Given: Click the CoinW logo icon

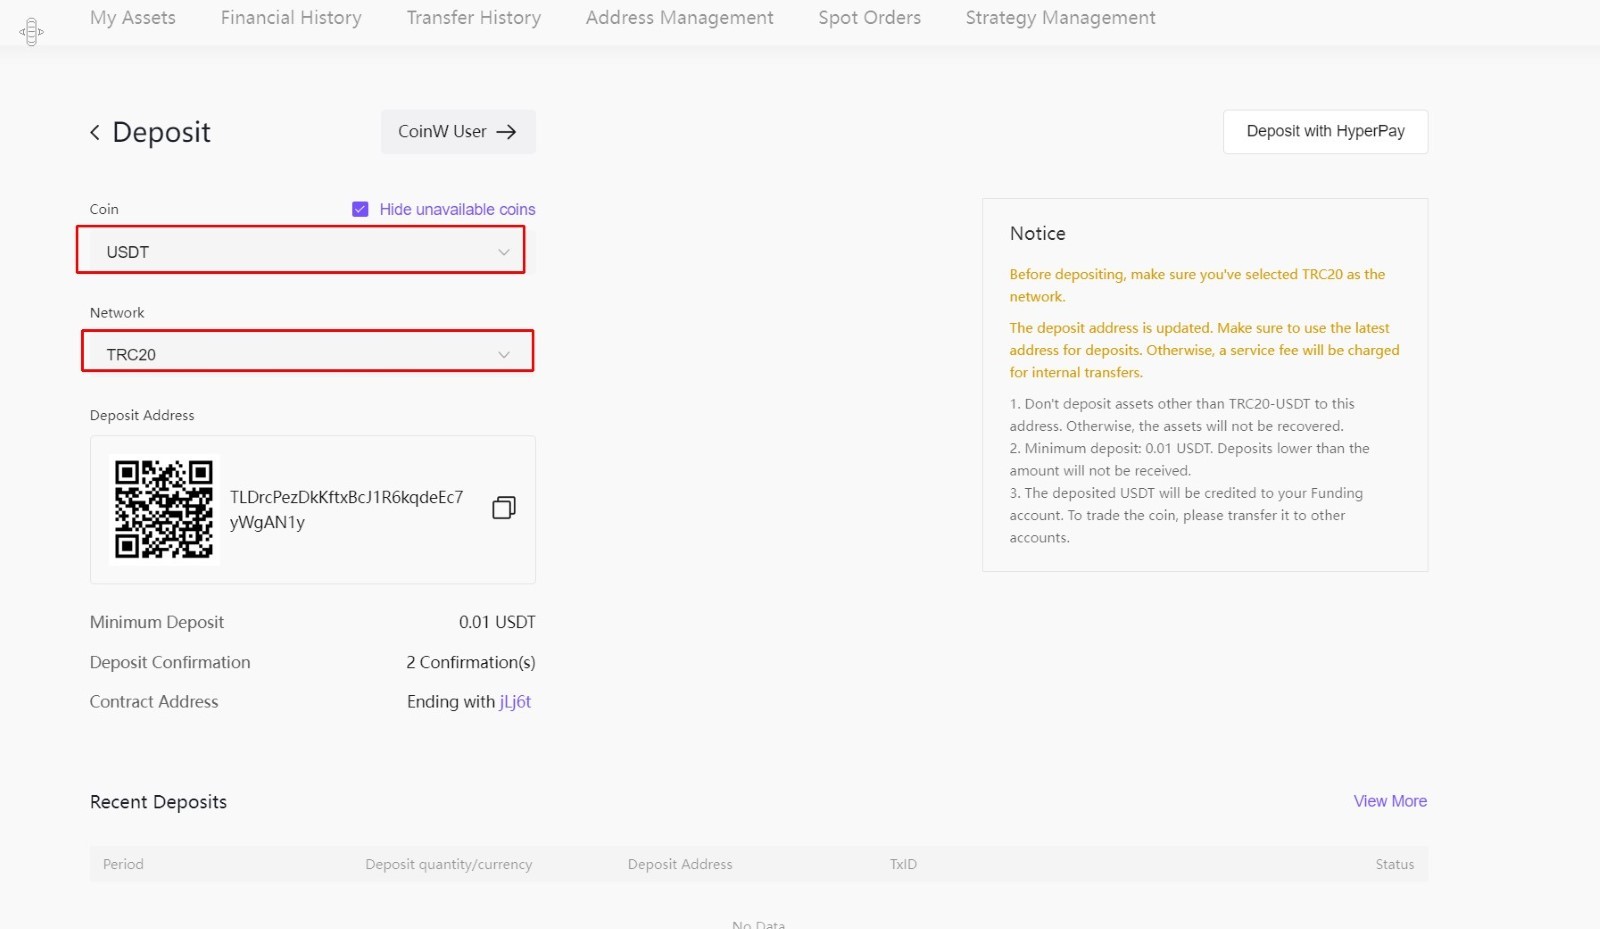Looking at the screenshot, I should tap(32, 32).
